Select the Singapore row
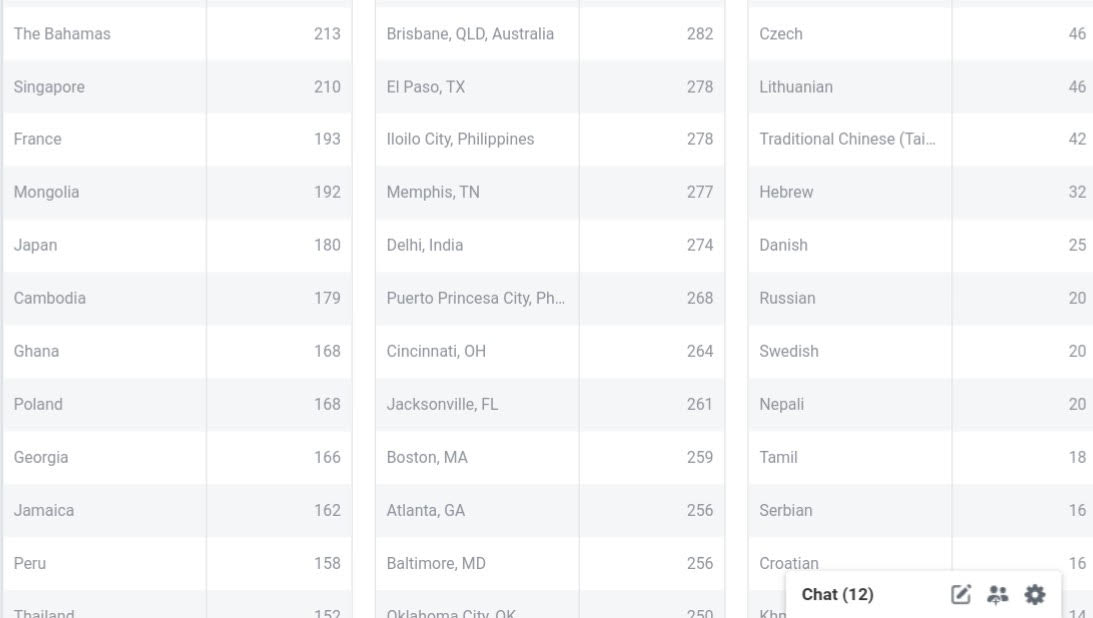1093x618 pixels. (49, 87)
